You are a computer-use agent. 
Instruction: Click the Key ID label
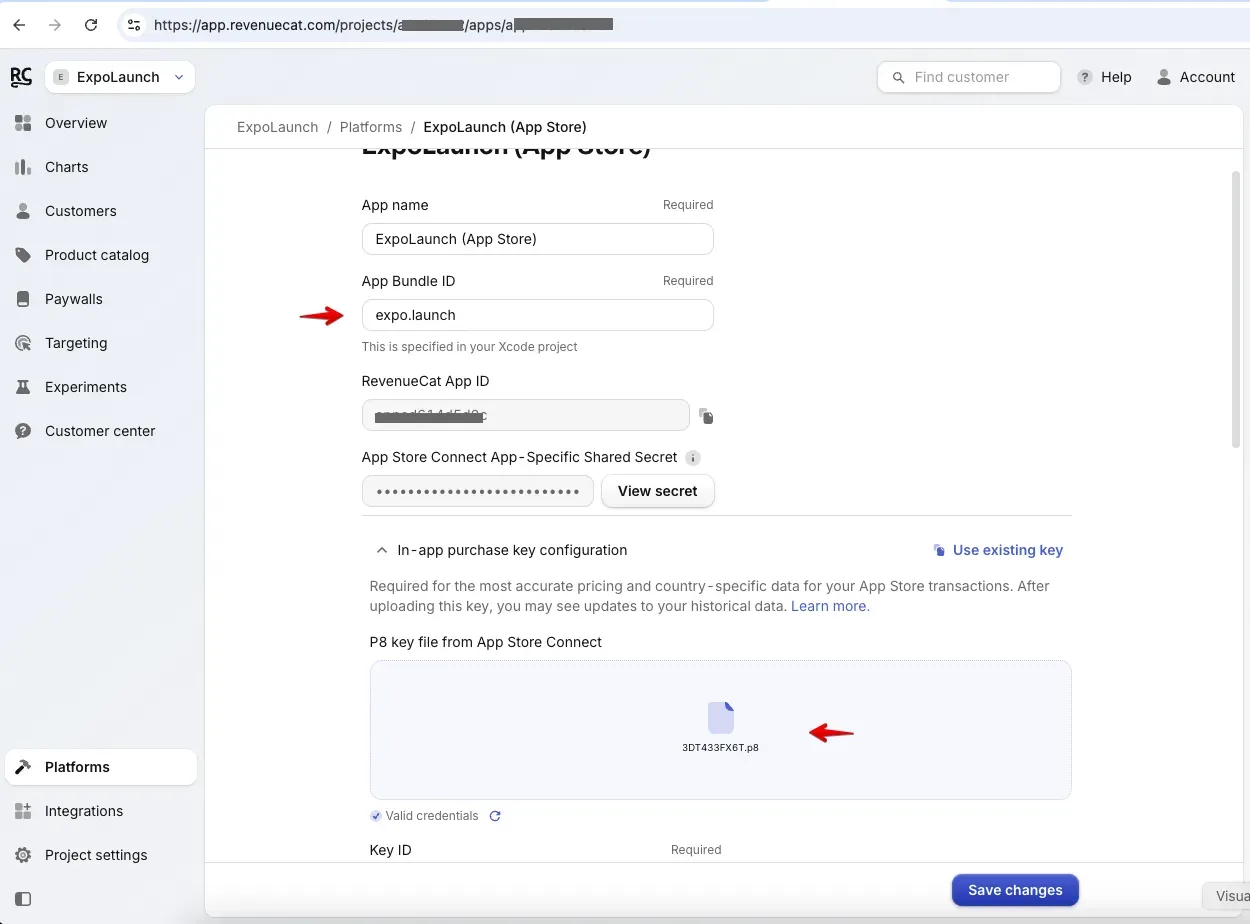pyautogui.click(x=391, y=850)
